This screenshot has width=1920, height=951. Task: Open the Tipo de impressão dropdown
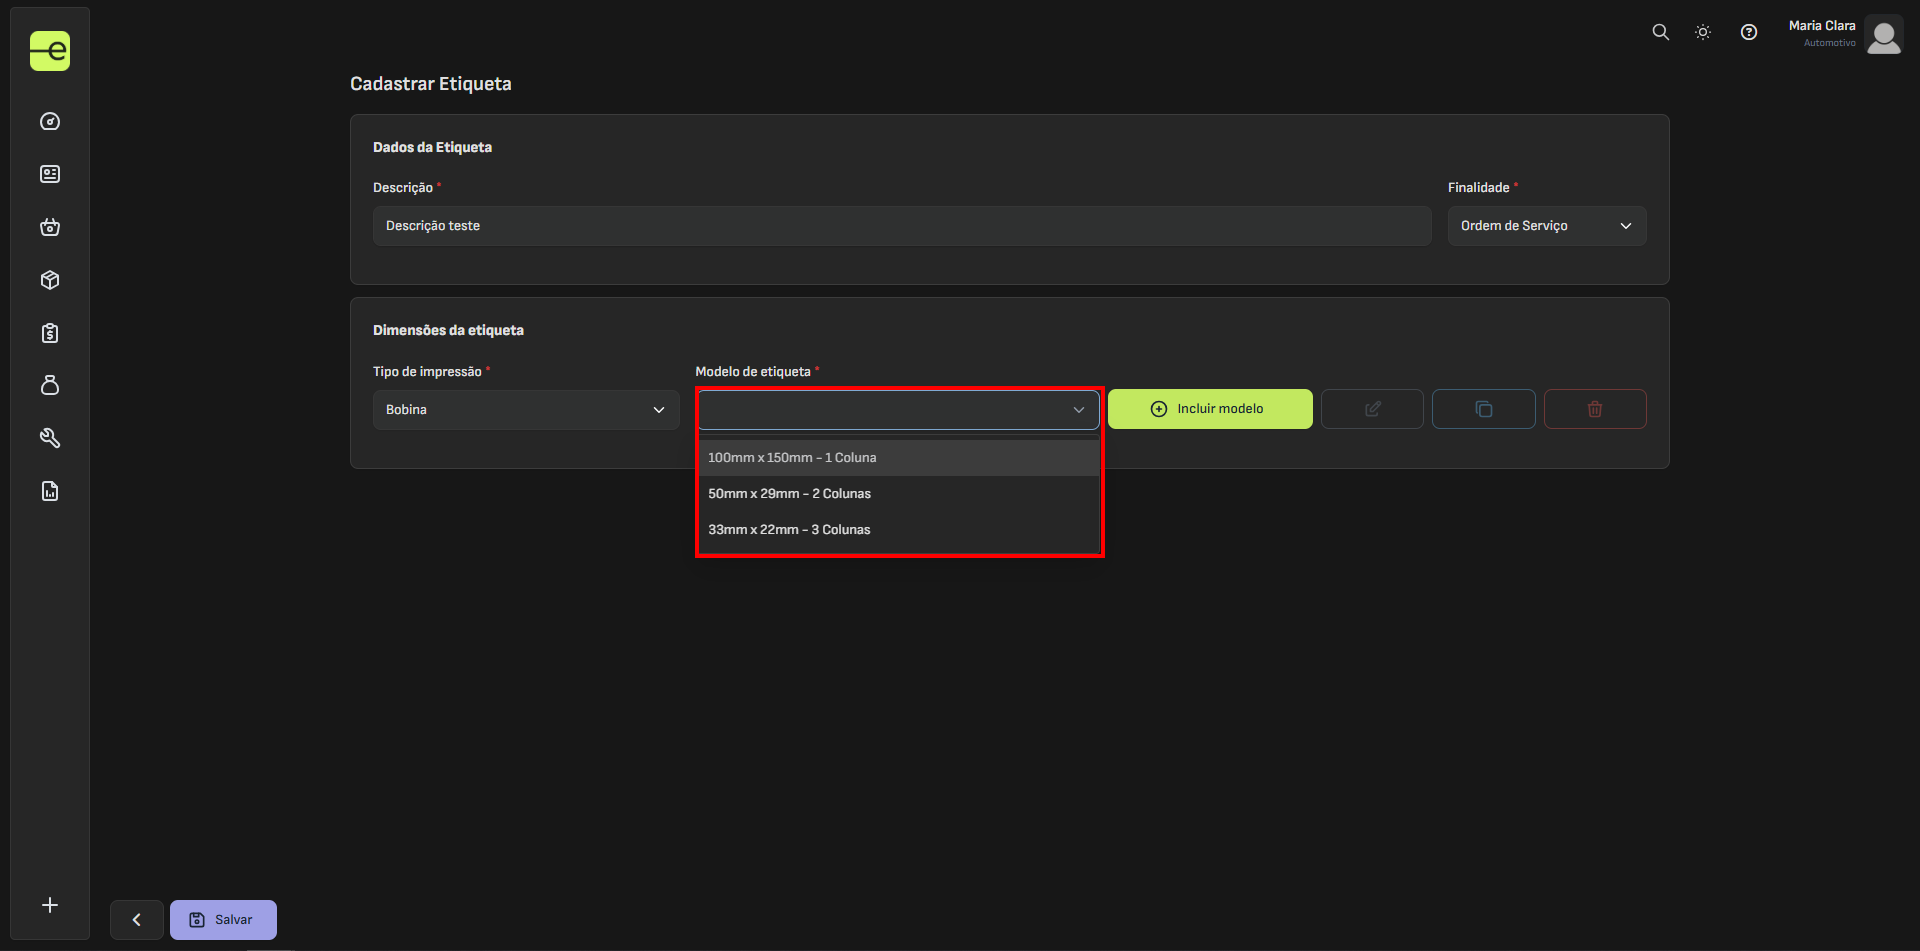[x=526, y=410]
